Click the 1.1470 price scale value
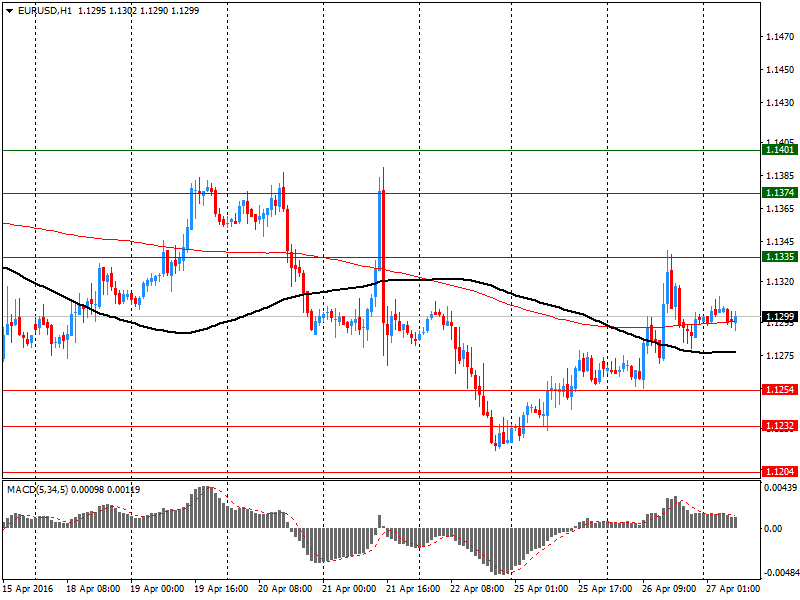This screenshot has width=800, height=600. (x=780, y=37)
